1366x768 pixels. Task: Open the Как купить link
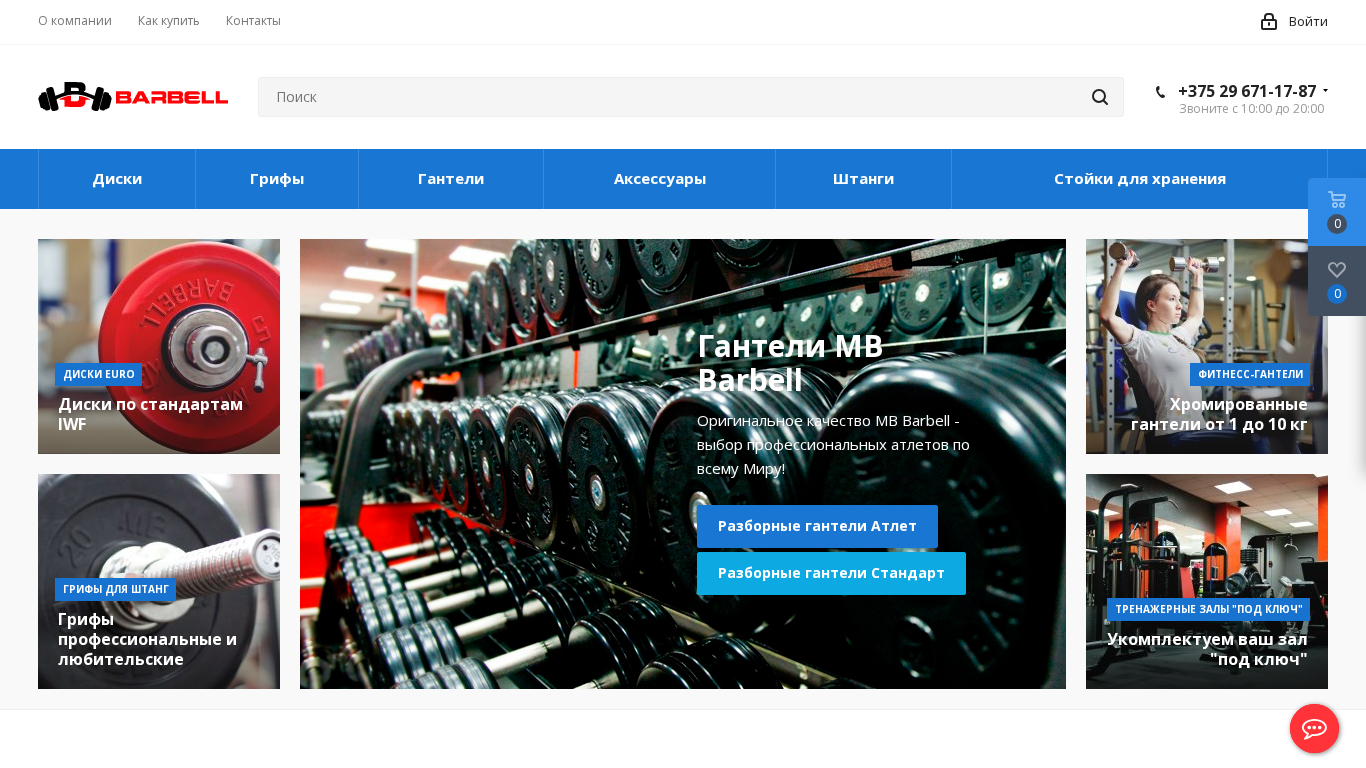pyautogui.click(x=169, y=21)
